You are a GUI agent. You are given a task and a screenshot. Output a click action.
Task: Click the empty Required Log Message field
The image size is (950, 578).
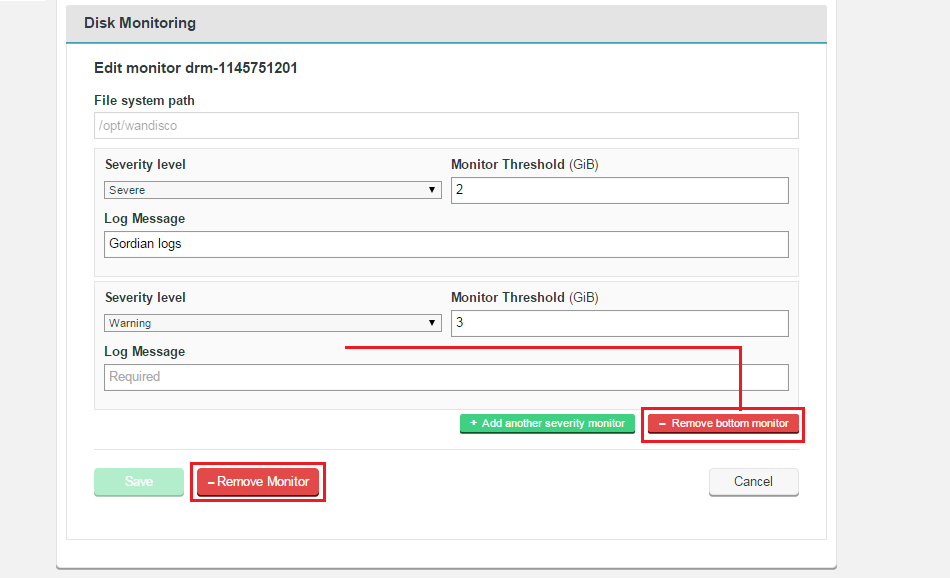(x=446, y=377)
